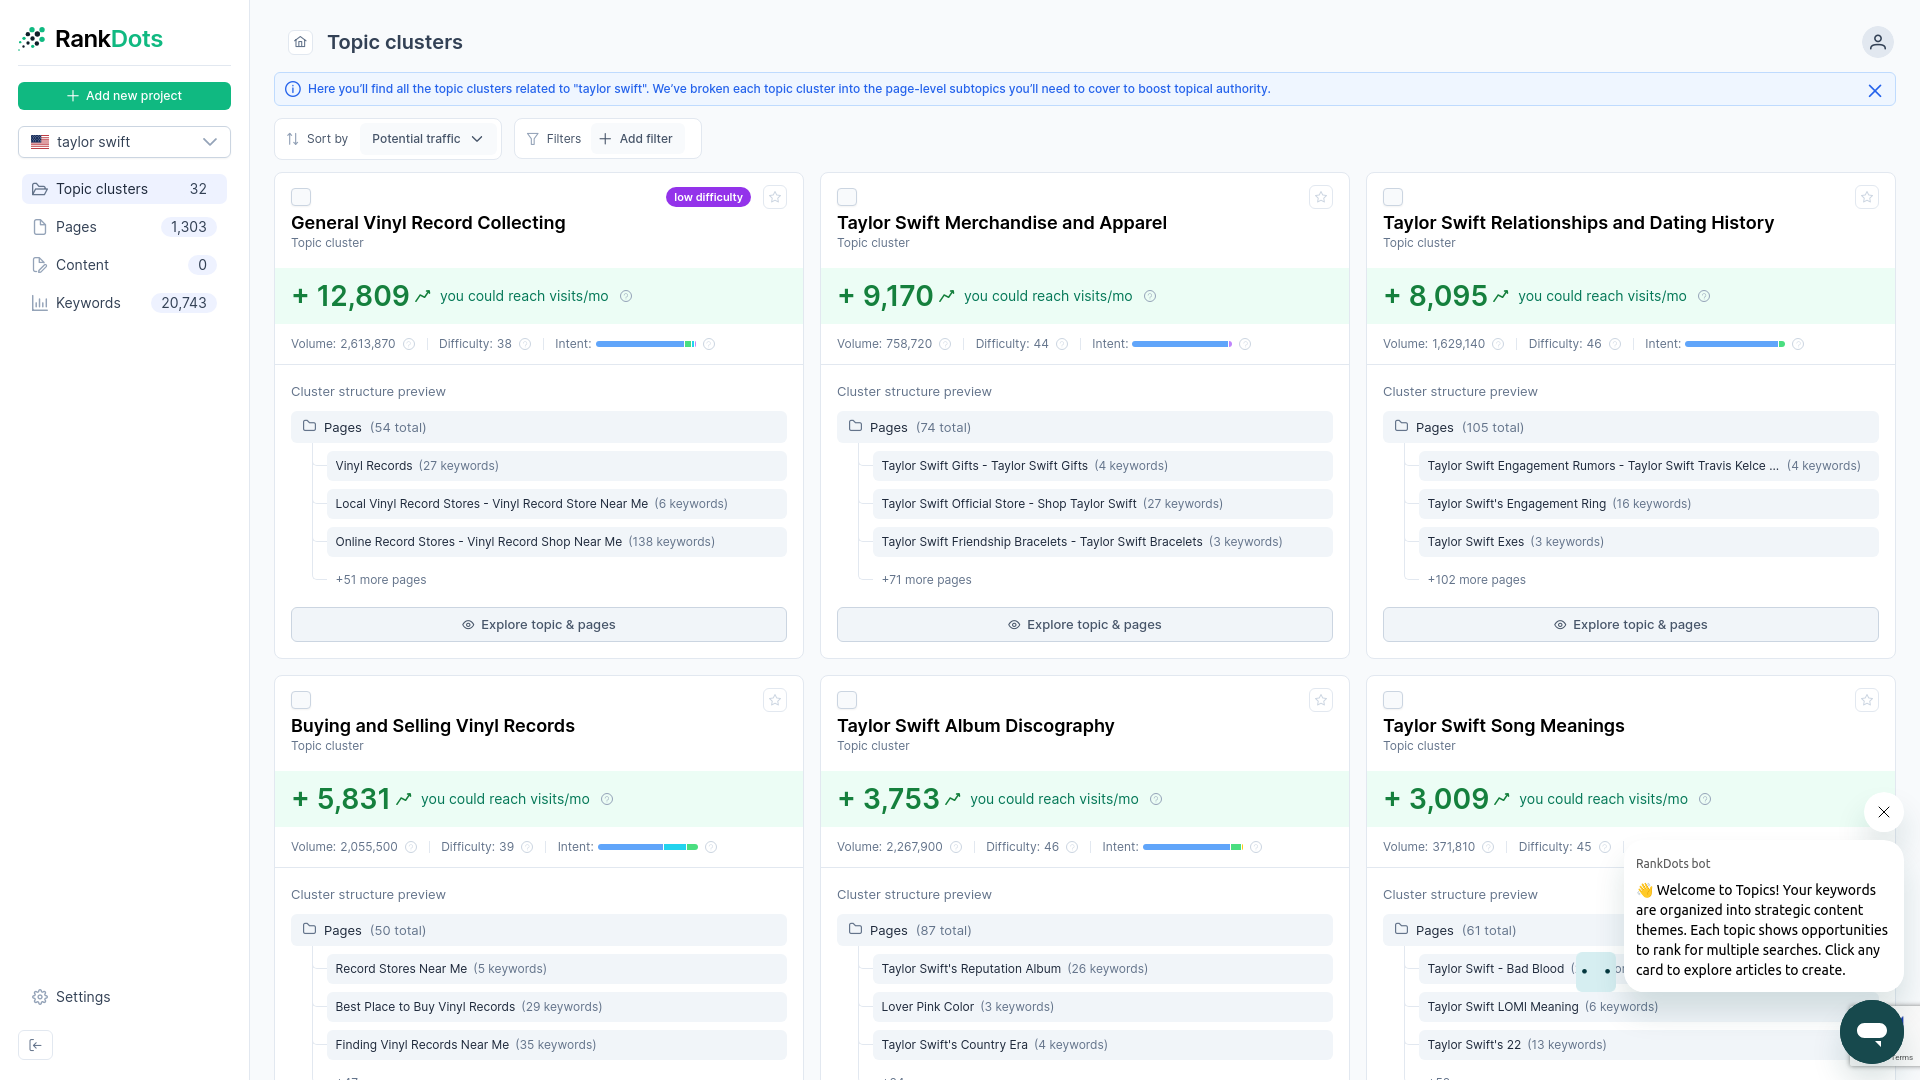Click the sign out icon at bottom left
Screen dimensions: 1920x1080
click(x=36, y=1044)
